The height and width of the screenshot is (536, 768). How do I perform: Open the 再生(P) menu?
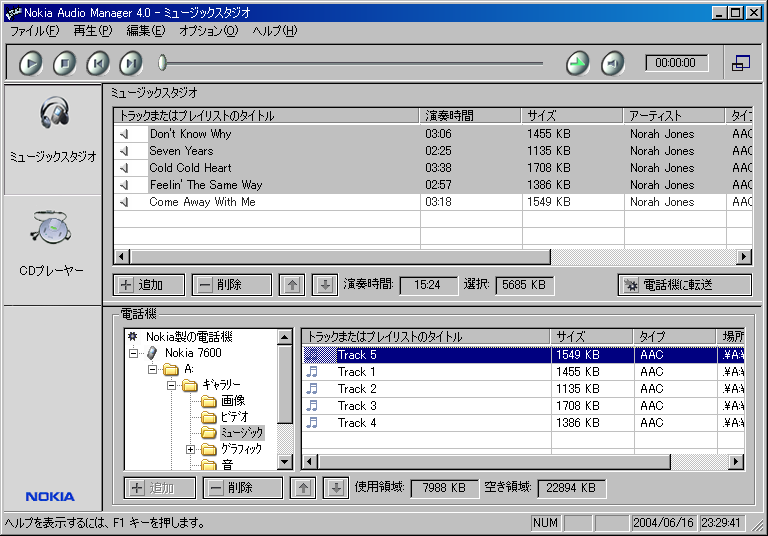pyautogui.click(x=93, y=31)
